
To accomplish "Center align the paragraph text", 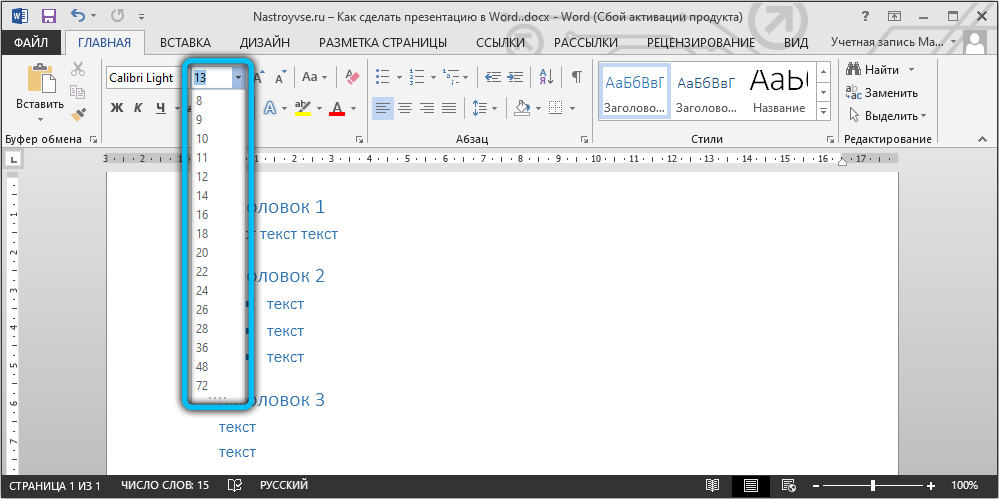I will point(405,108).
